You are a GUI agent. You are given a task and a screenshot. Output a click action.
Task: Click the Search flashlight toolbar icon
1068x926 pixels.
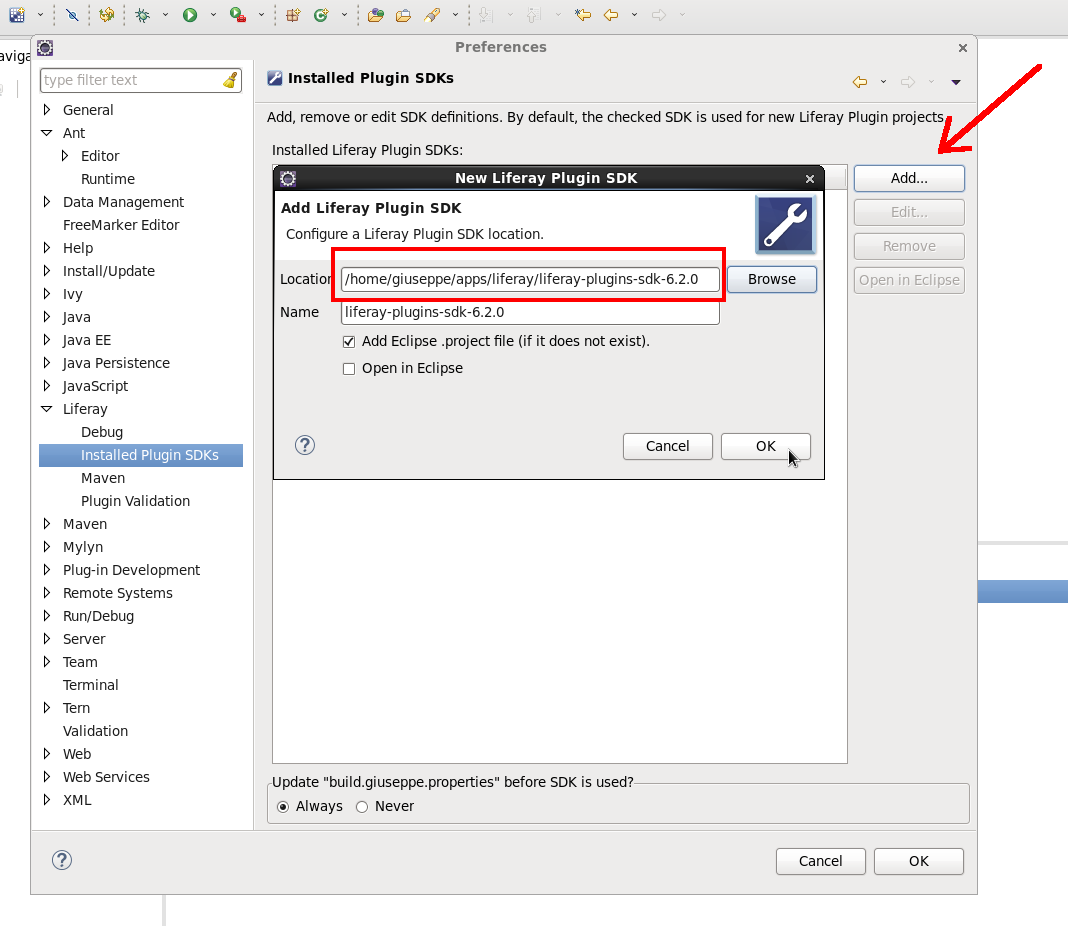(x=432, y=15)
